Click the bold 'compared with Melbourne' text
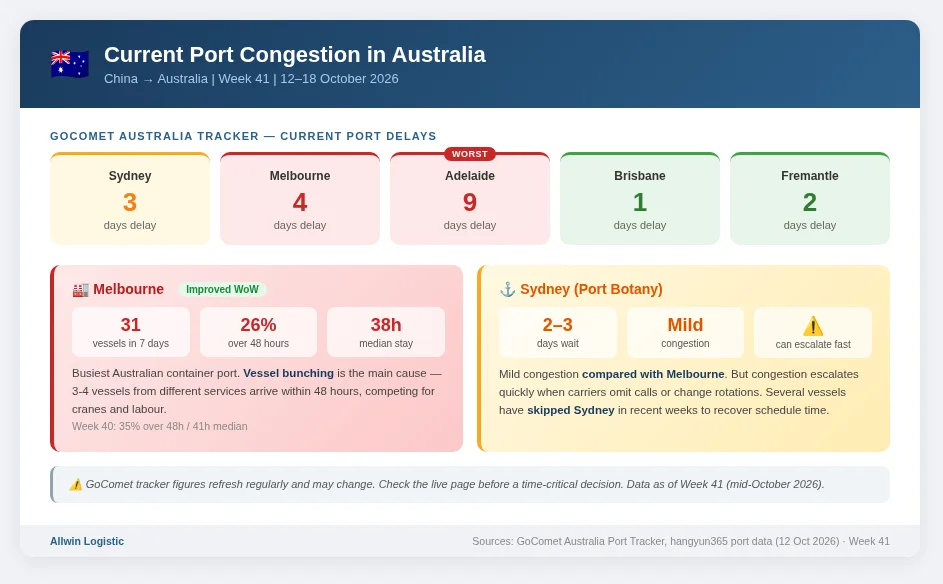Viewport: 943px width, 584px height. pyautogui.click(x=653, y=374)
